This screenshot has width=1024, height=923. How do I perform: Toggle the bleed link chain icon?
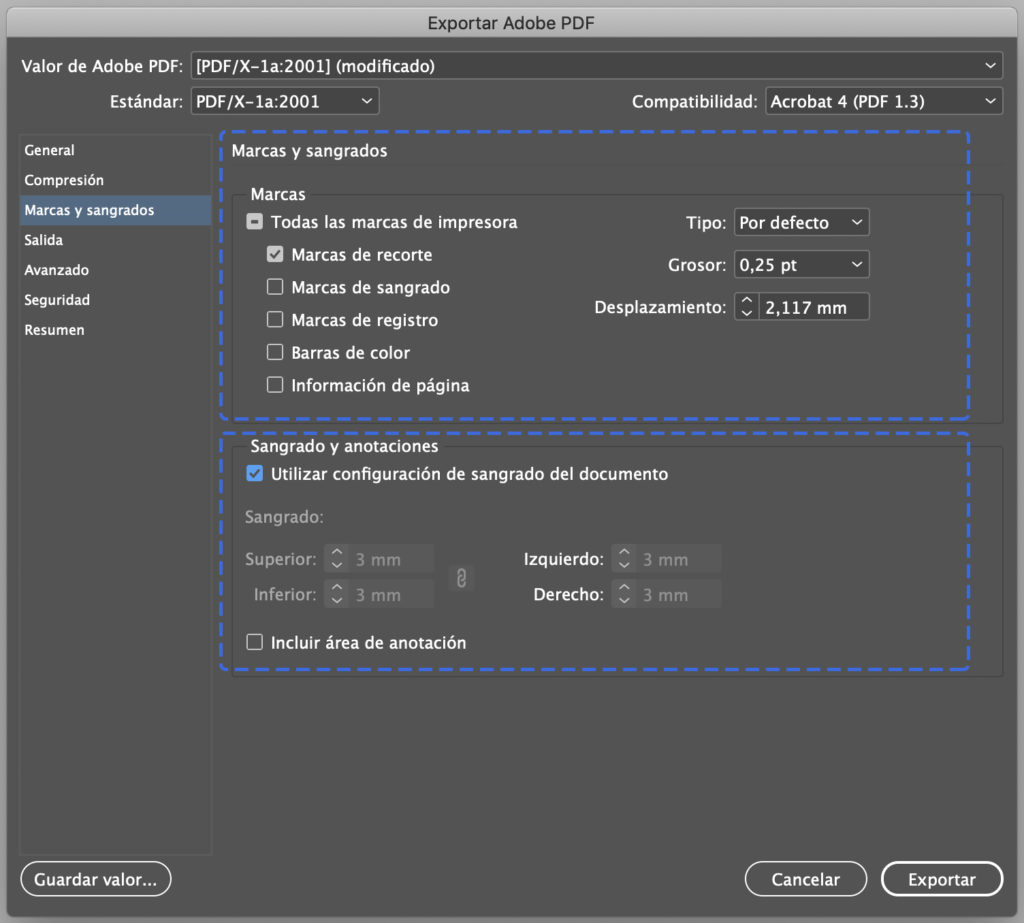pos(461,578)
